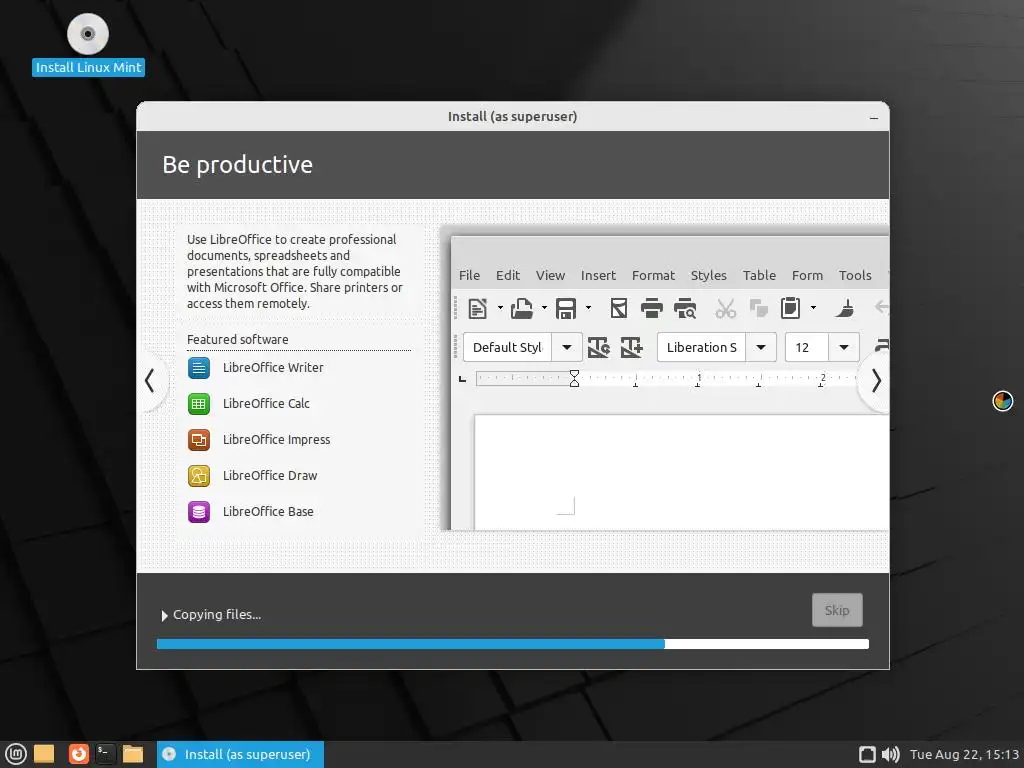This screenshot has width=1024, height=768.
Task: Click the LibreOffice Writer icon
Action: coord(199,368)
